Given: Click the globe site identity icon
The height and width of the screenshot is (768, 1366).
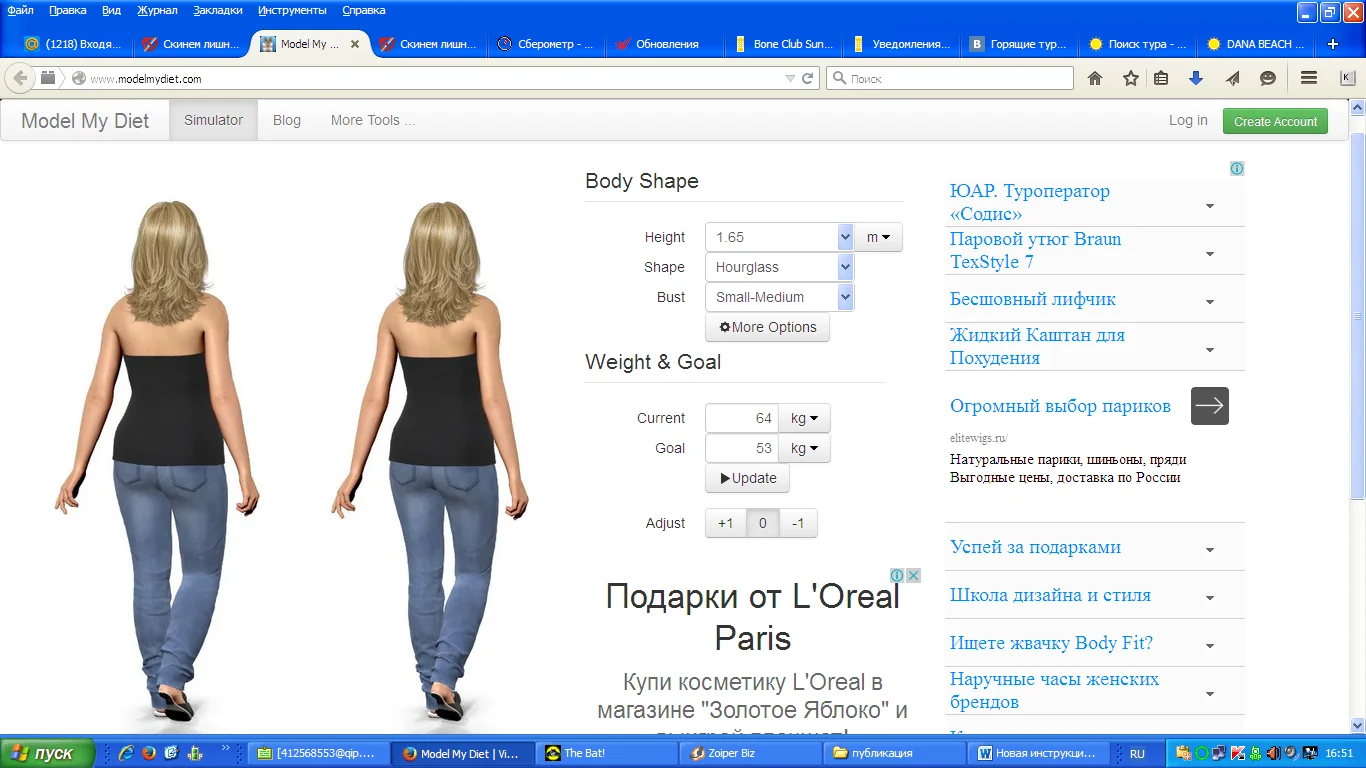Looking at the screenshot, I should coord(78,78).
